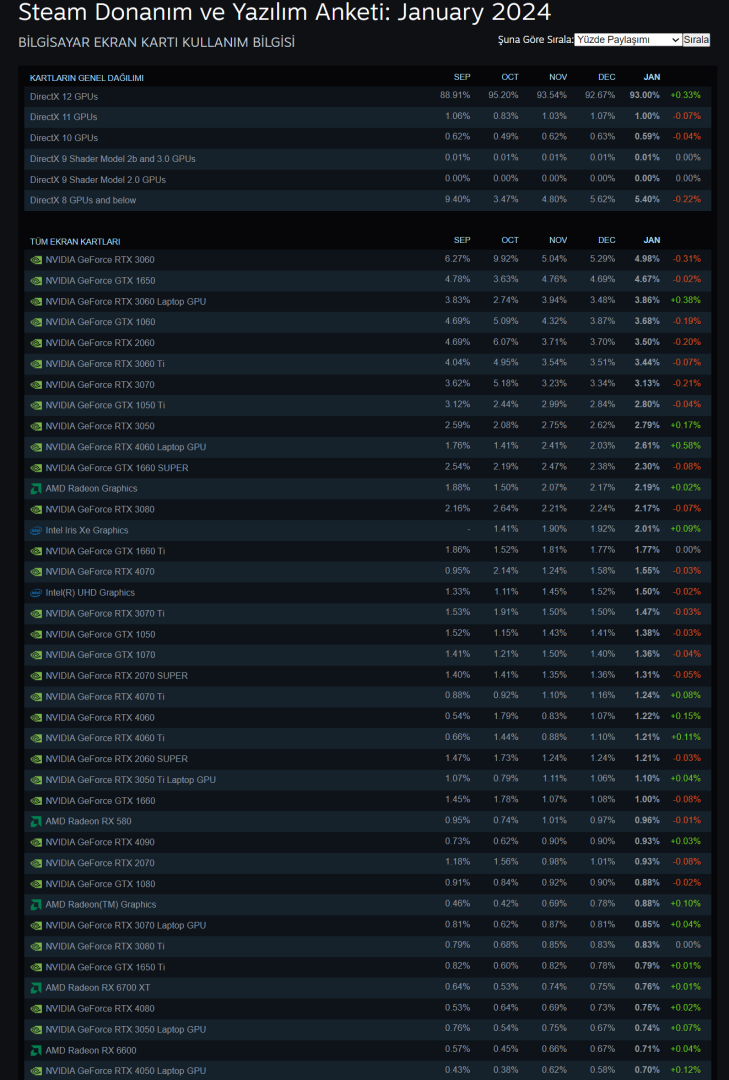Click the RTX 3050 Ti Laptop GPU name

click(x=130, y=780)
